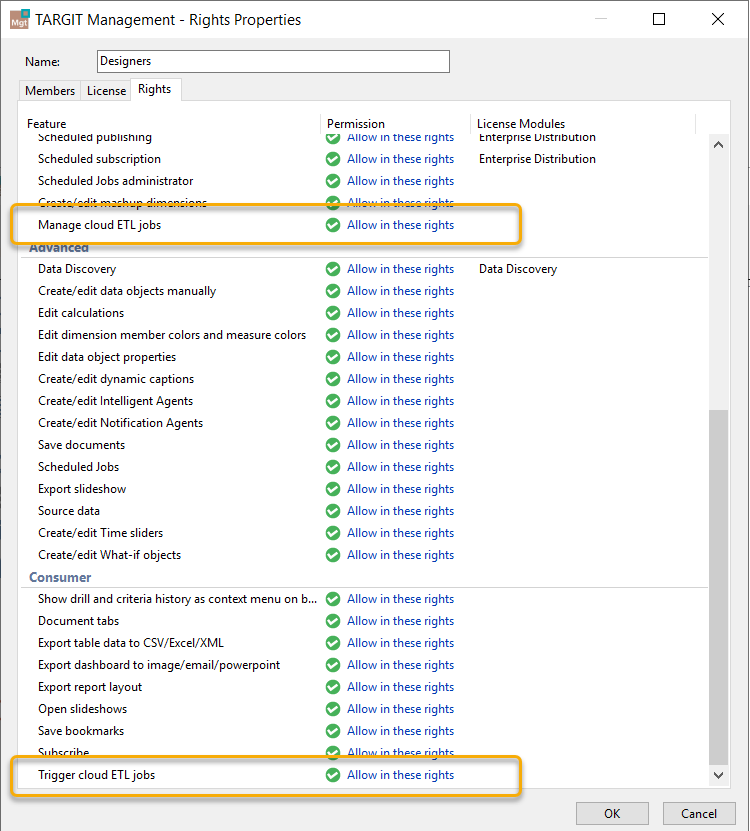
Task: Click green check icon for Manage cloud ETL jobs
Action: (333, 225)
